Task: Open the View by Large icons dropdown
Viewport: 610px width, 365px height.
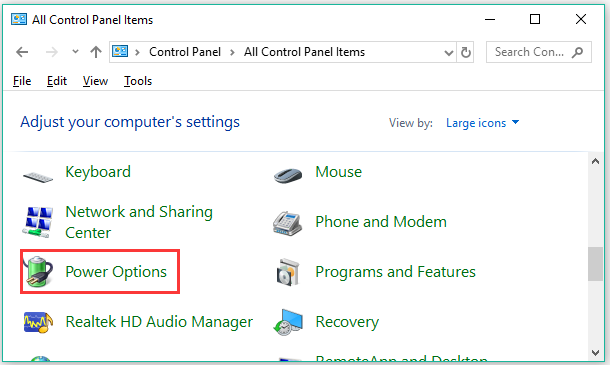Action: click(482, 123)
